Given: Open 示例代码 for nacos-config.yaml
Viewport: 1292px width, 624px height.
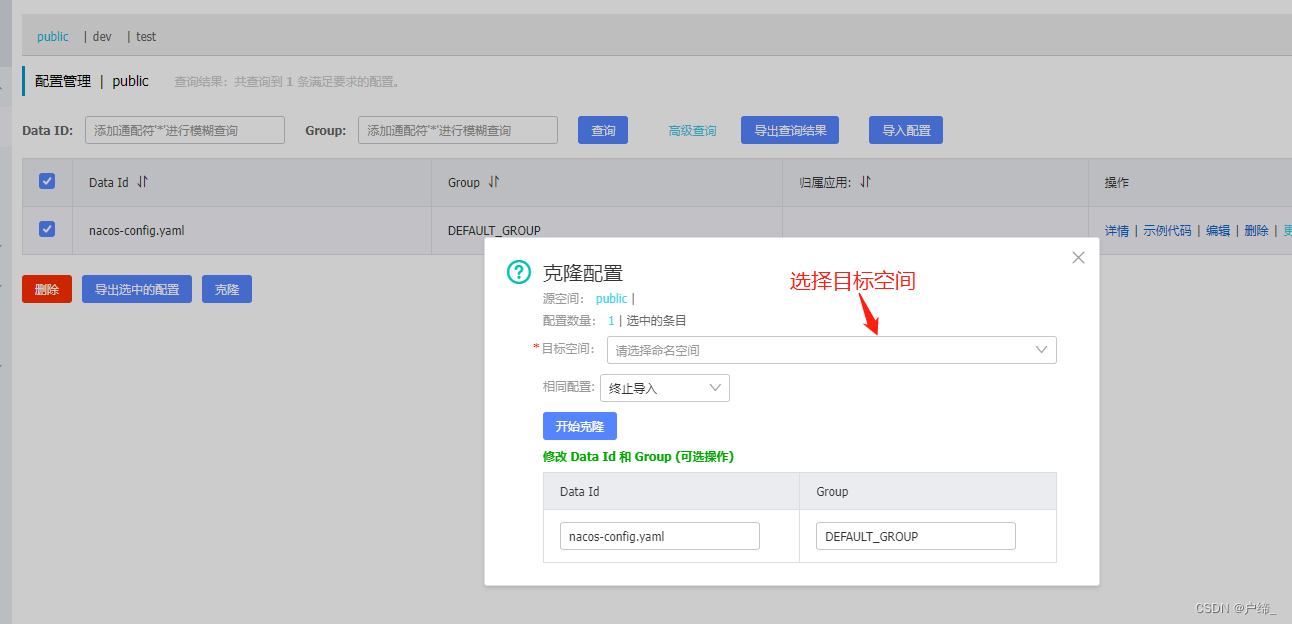Looking at the screenshot, I should pos(1168,229).
